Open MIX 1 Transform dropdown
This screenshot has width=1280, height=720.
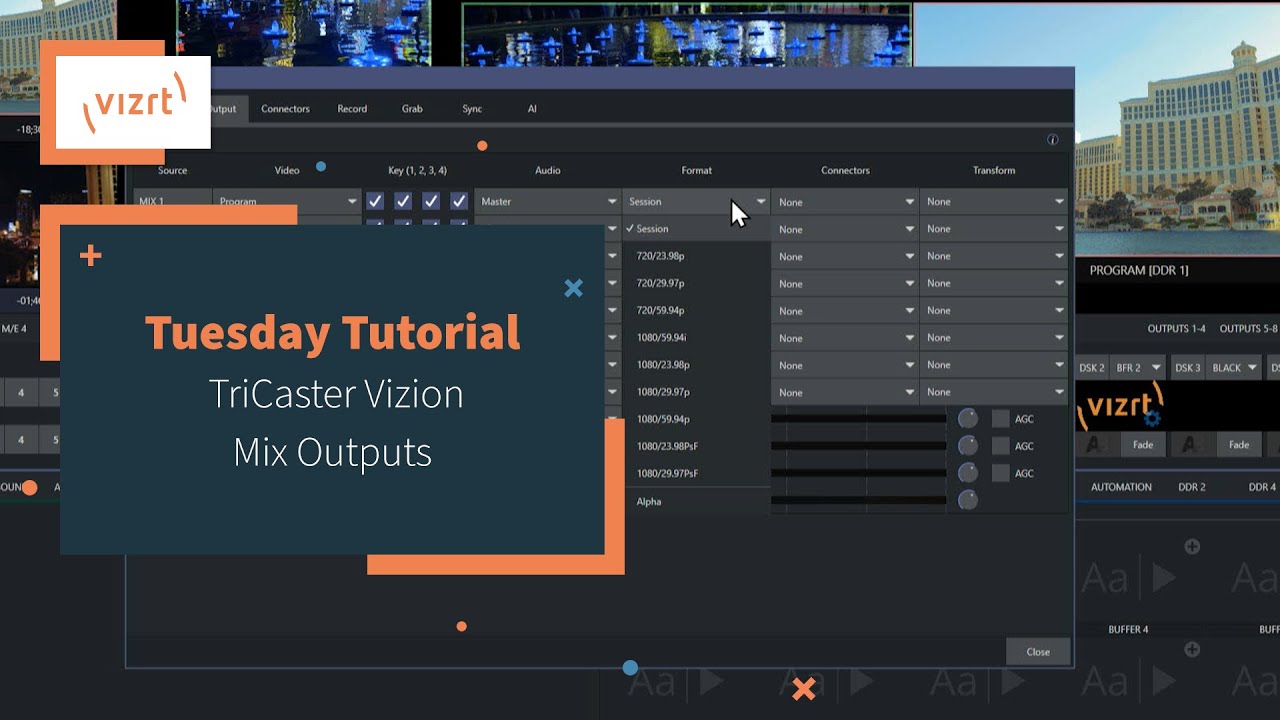(994, 201)
